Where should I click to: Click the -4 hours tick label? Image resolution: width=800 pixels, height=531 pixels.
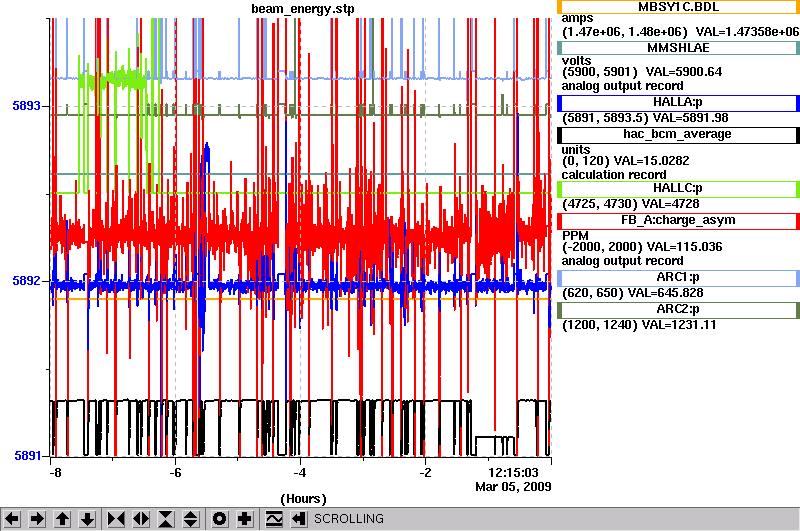point(299,473)
